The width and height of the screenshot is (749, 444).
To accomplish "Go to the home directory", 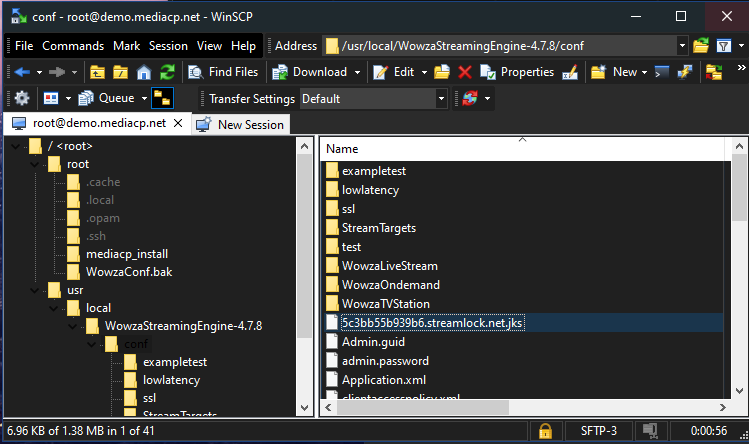I will [144, 72].
